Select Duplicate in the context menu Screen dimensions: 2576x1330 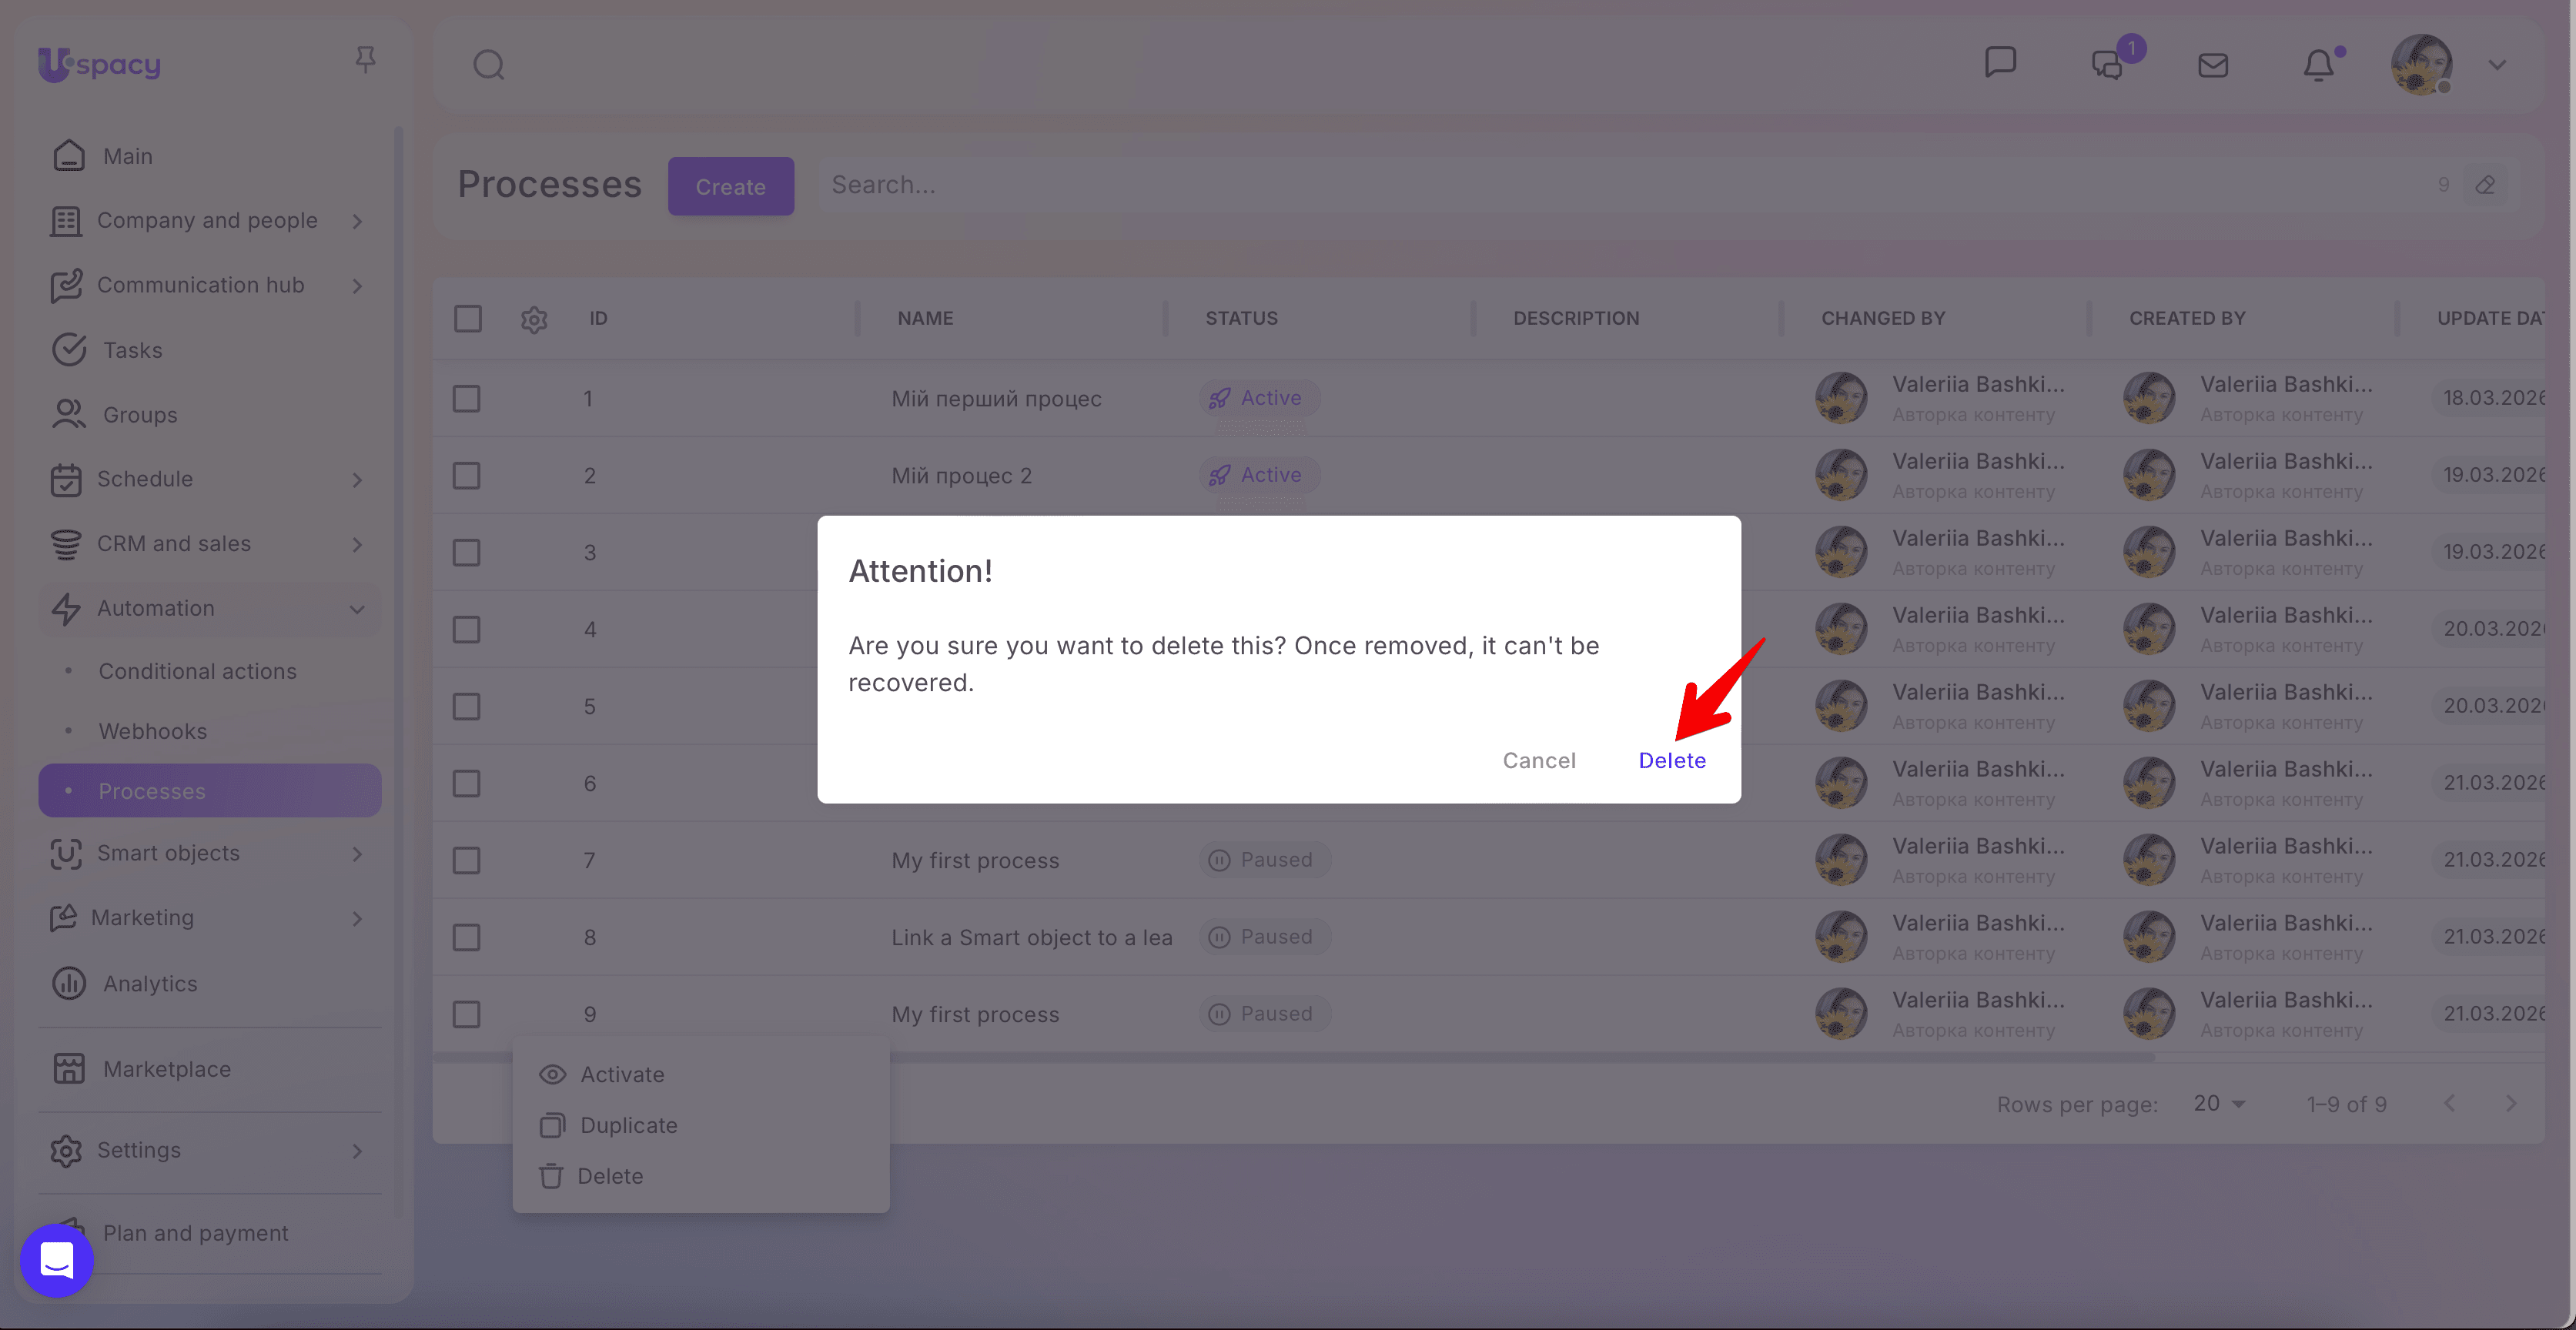point(628,1125)
